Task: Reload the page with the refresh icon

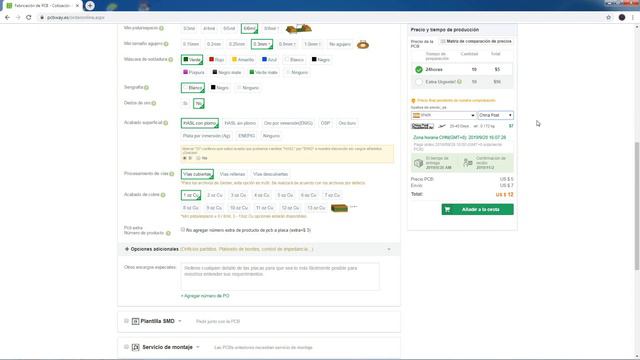Action: (29, 18)
